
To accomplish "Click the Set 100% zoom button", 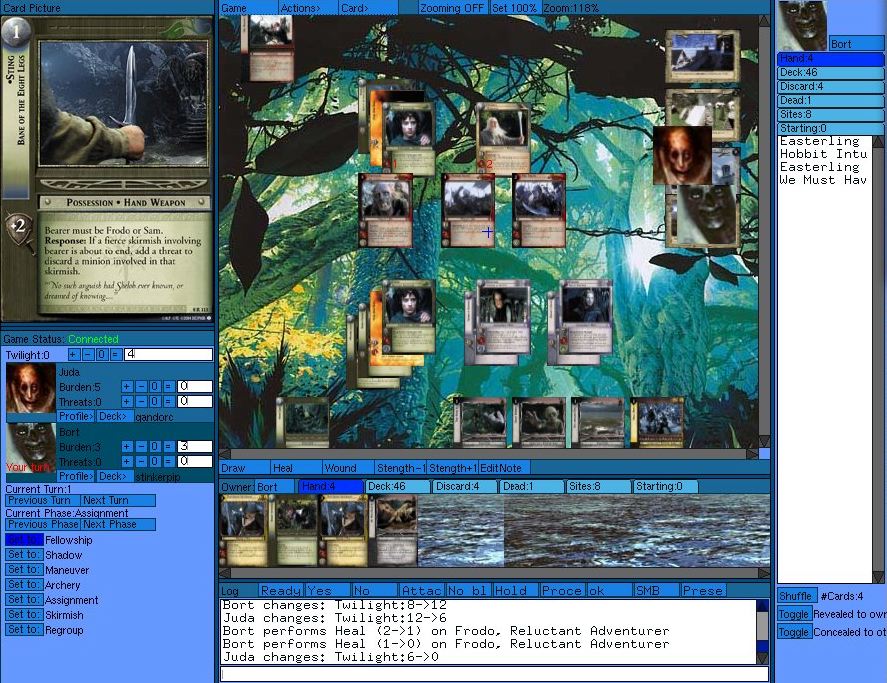I will point(515,8).
